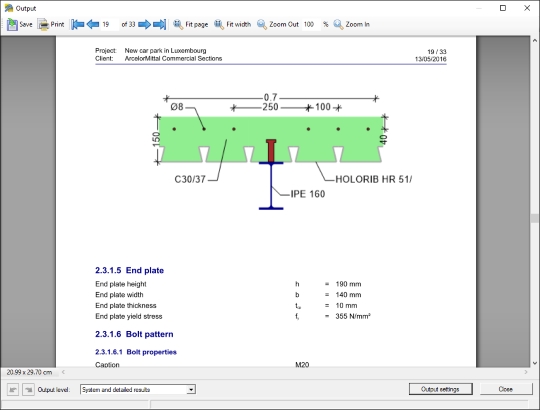Click the Save icon in toolbar
The width and height of the screenshot is (540, 410).
coord(12,24)
